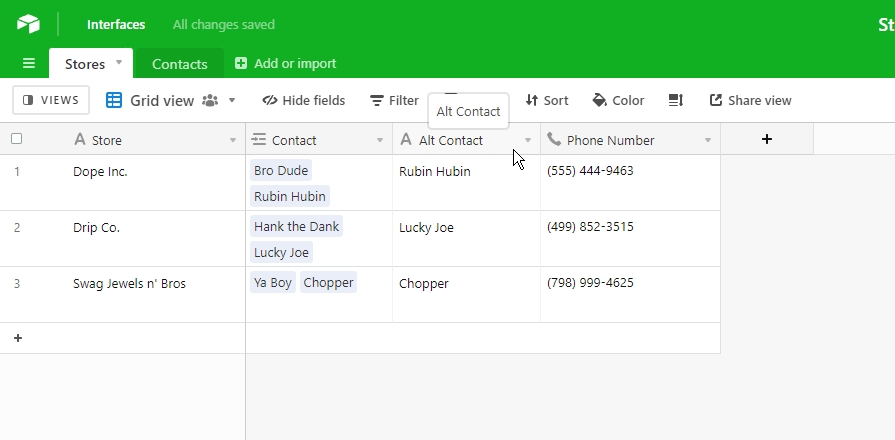
Task: Click the Phone Number column header
Action: pyautogui.click(x=630, y=140)
